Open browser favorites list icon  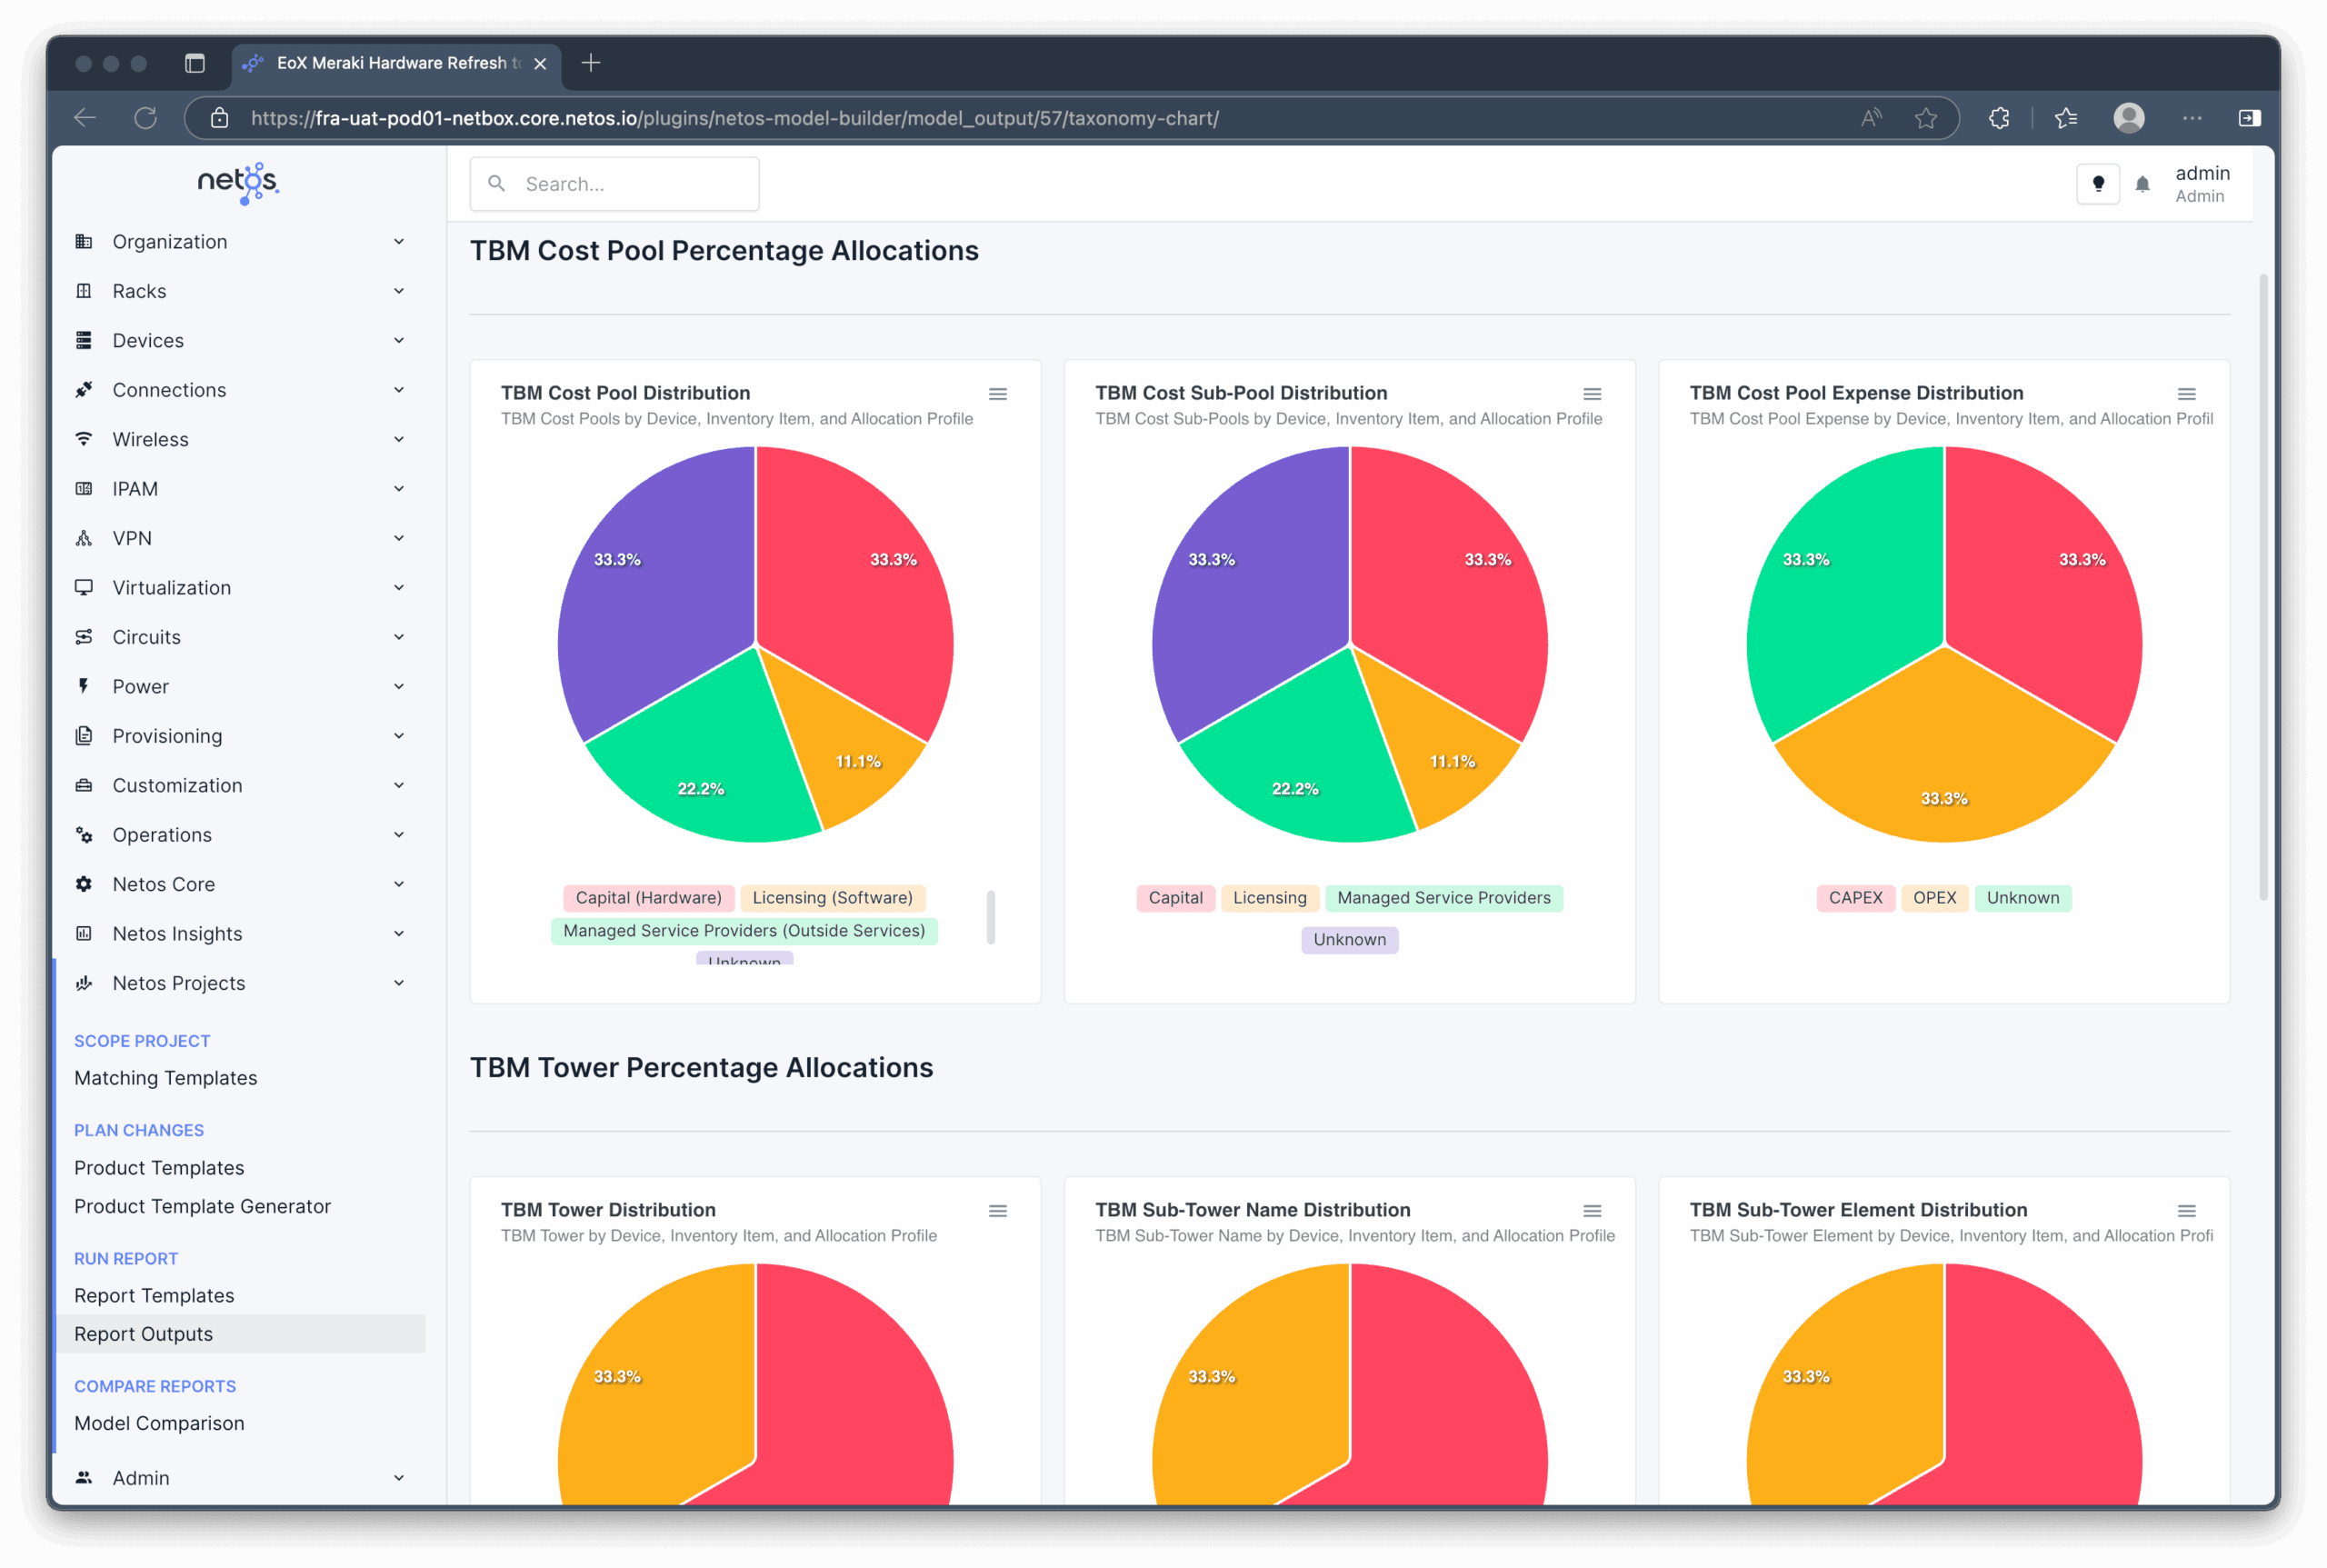pos(2066,118)
